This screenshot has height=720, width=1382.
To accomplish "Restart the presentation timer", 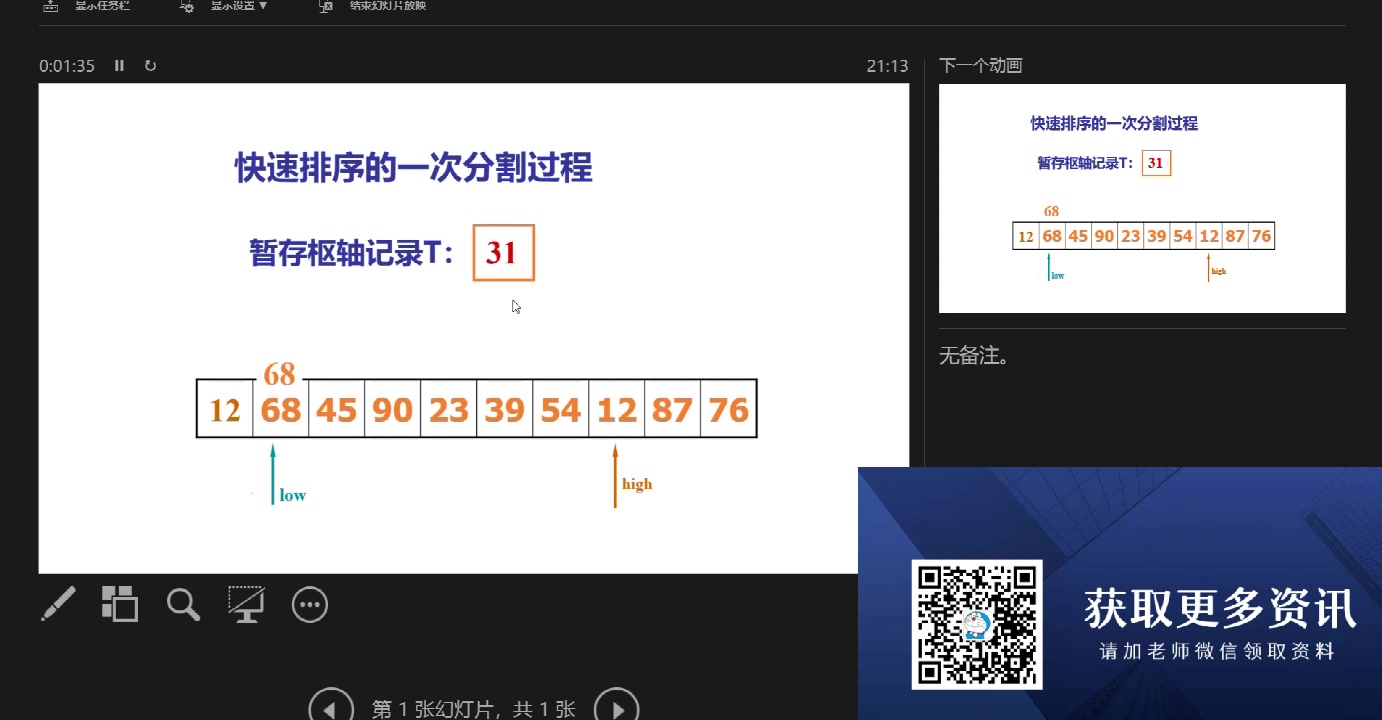I will pyautogui.click(x=150, y=65).
